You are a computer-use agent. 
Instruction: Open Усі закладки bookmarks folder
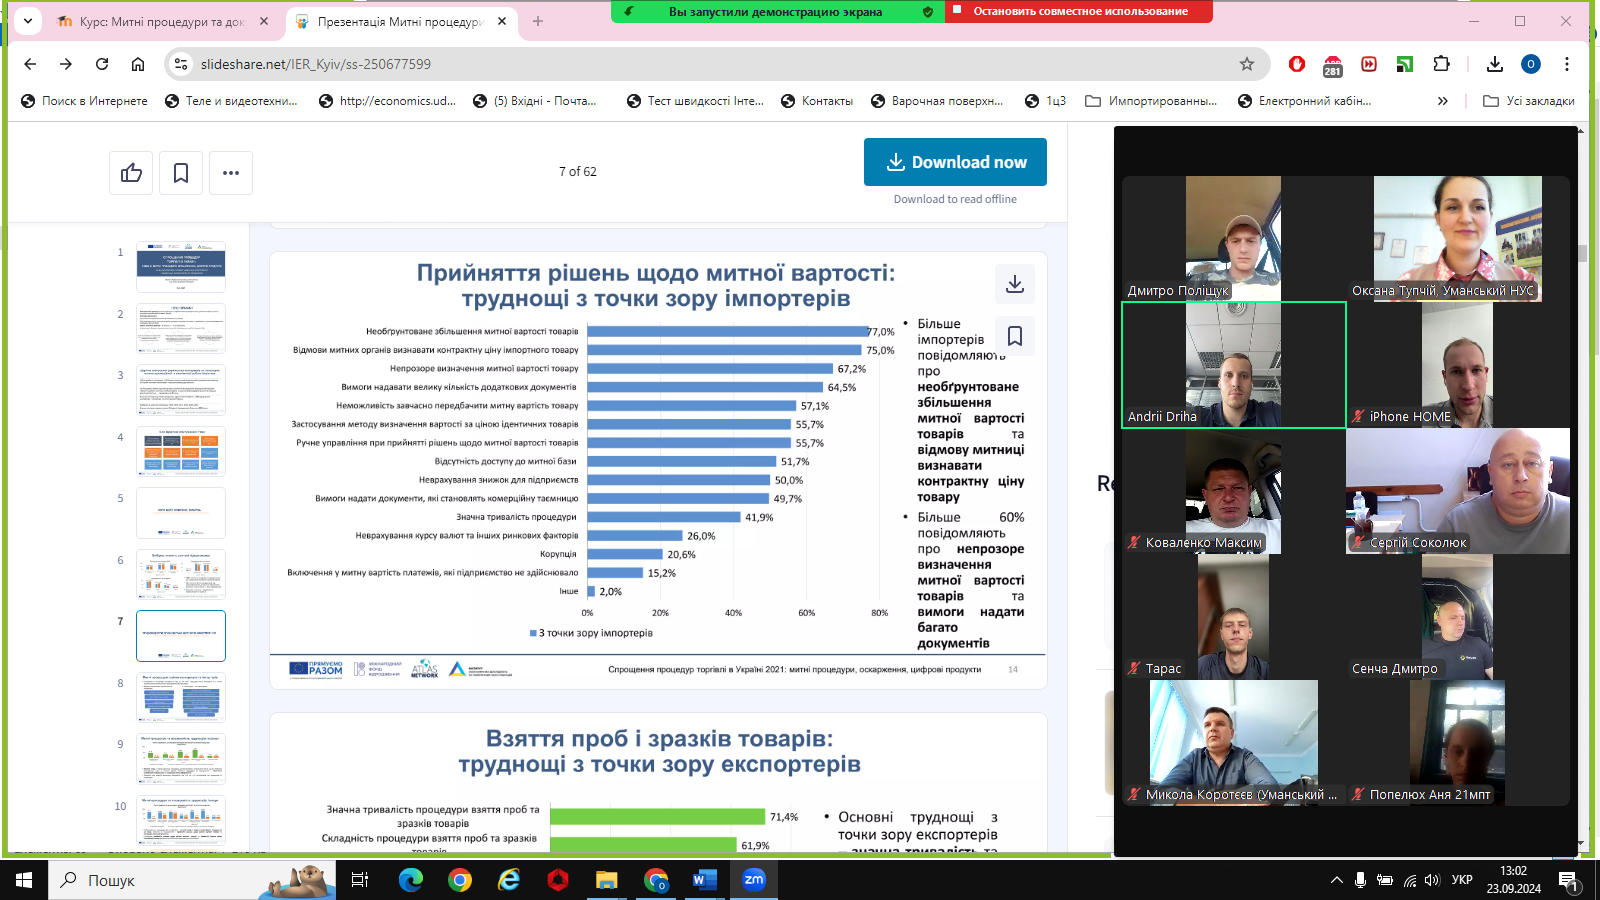1529,101
